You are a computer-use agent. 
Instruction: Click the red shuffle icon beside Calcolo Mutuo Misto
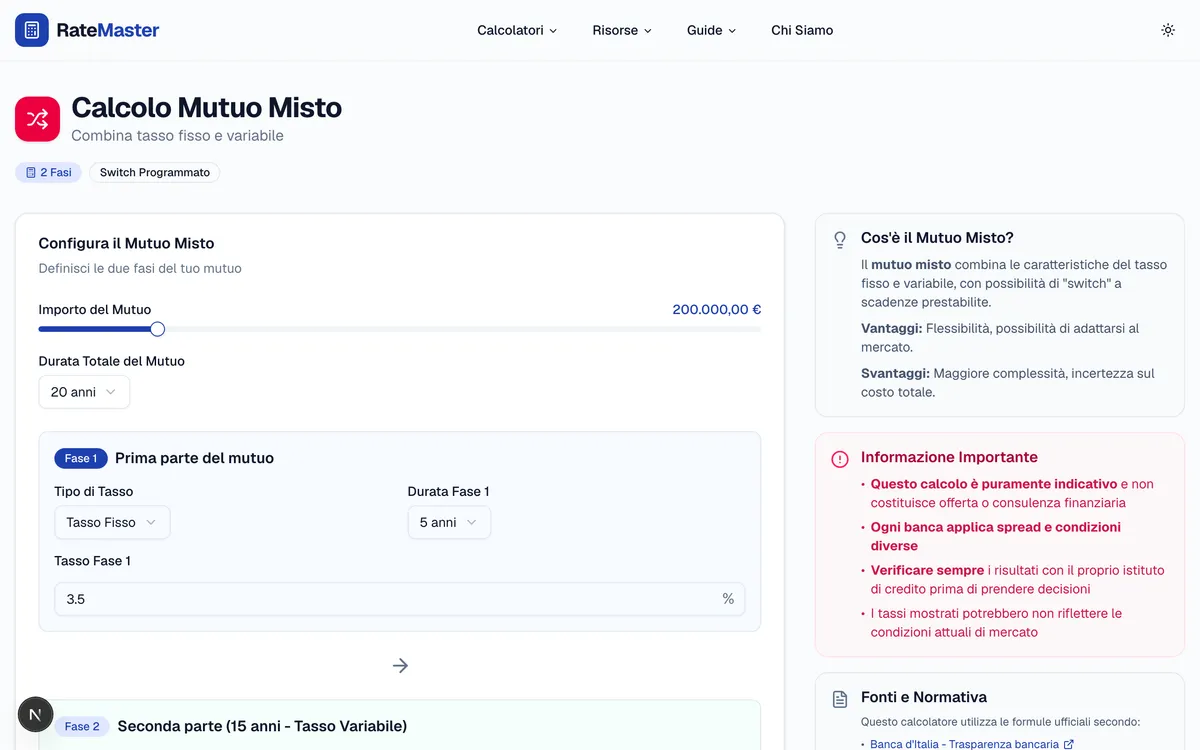click(x=38, y=120)
